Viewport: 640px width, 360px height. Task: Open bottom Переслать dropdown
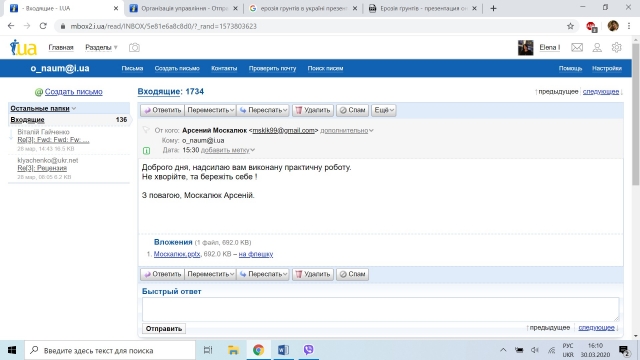click(263, 274)
